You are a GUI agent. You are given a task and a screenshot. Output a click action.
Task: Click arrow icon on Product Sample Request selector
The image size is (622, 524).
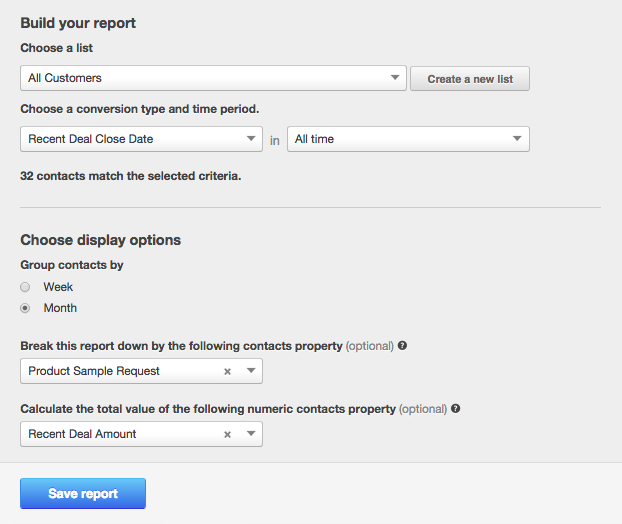[x=250, y=372]
